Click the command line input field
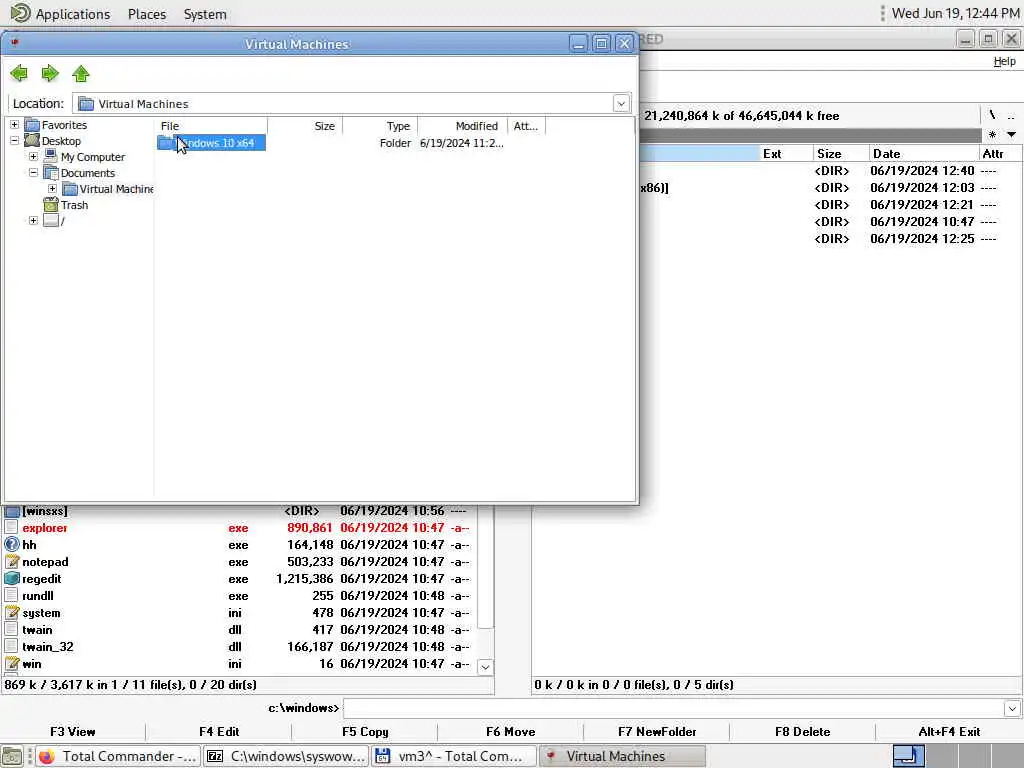Viewport: 1024px width, 768px height. click(x=673, y=708)
